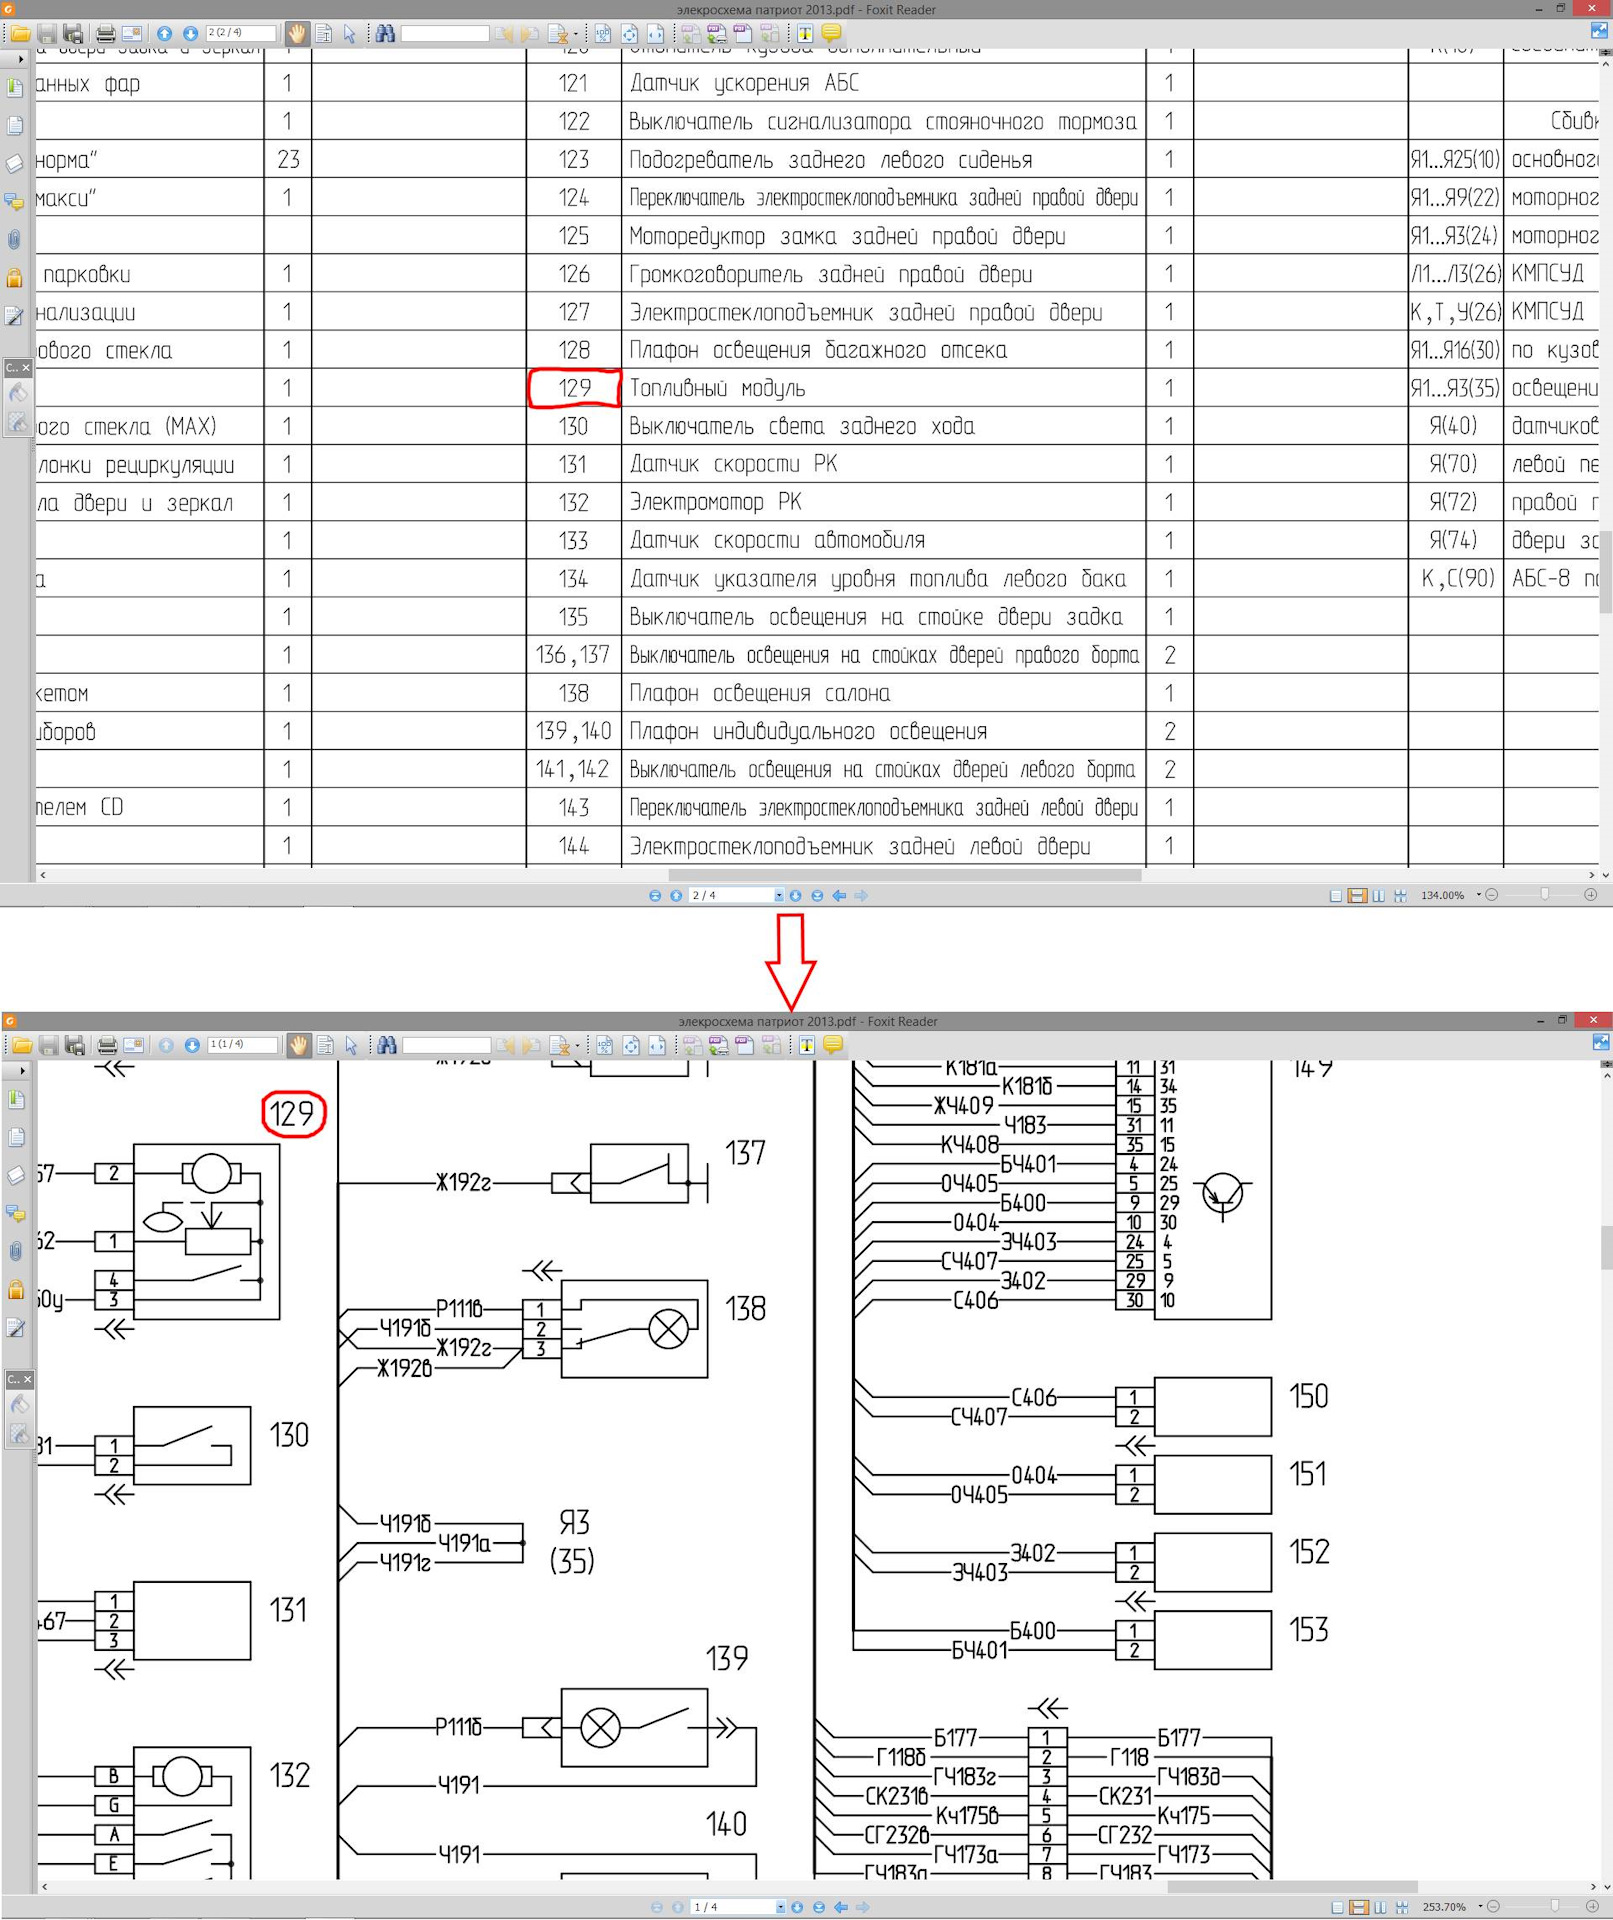Click row 121 Датчик ускорения АБС
Image resolution: width=1613 pixels, height=1920 pixels.
743,83
